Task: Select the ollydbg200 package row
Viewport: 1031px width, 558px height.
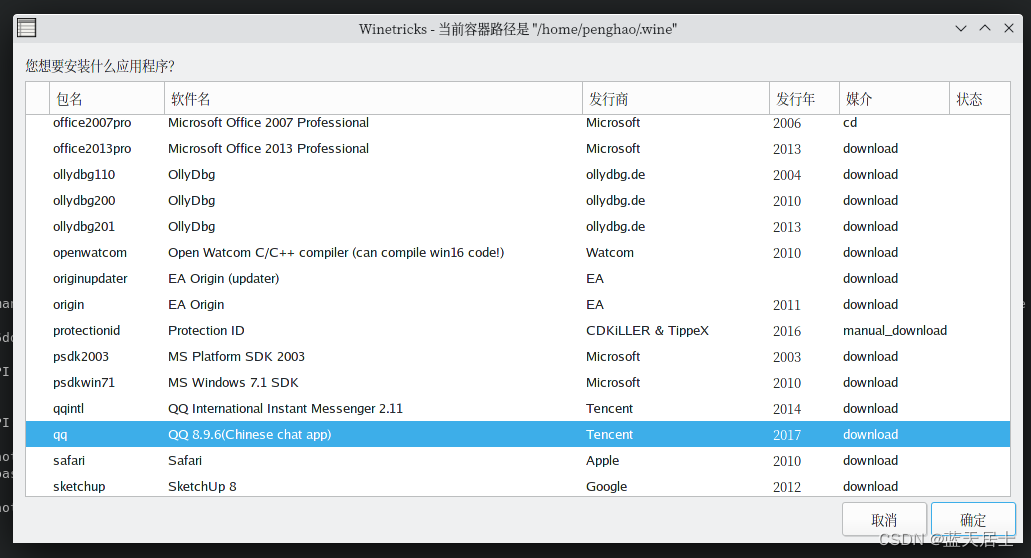Action: 517,200
